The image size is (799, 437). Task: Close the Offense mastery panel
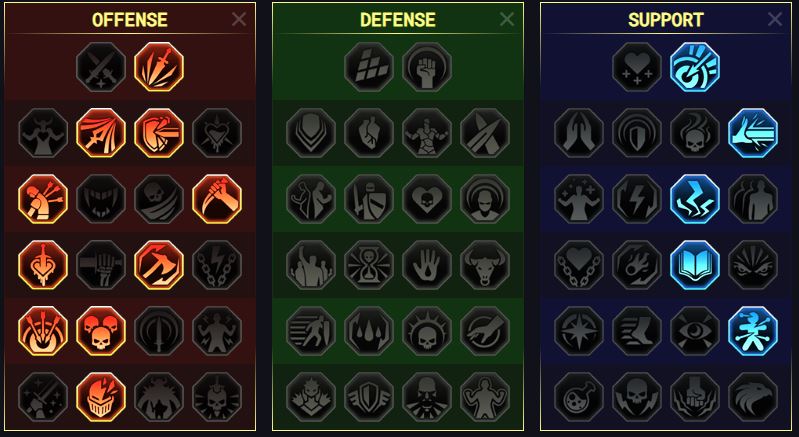point(239,19)
